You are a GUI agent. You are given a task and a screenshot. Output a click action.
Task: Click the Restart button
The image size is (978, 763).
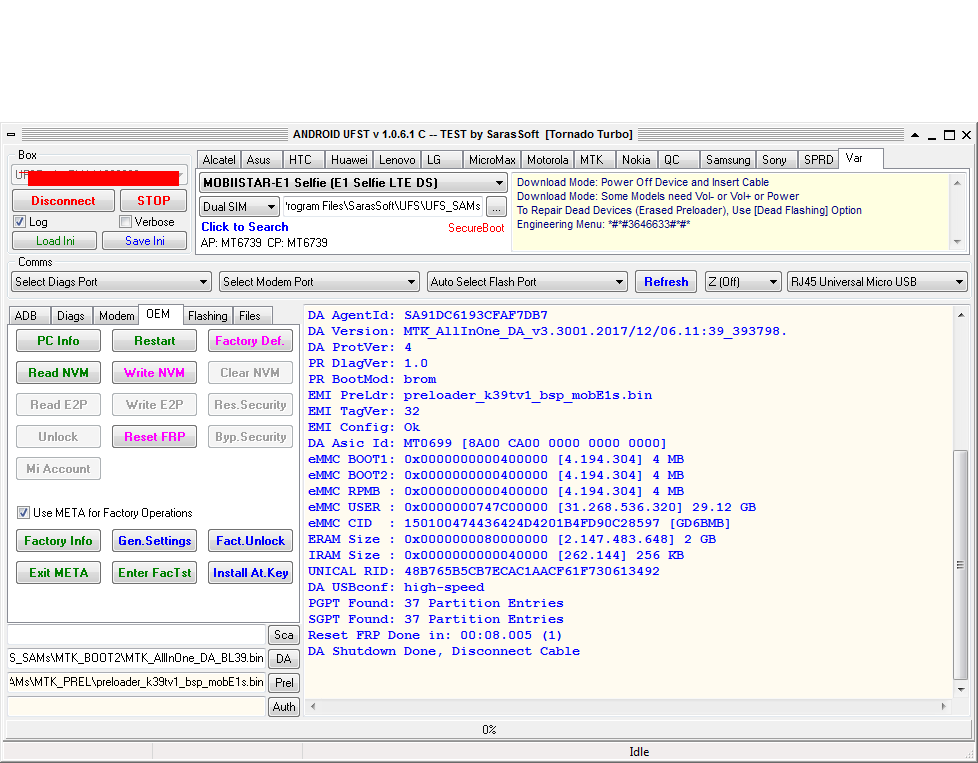click(x=154, y=341)
